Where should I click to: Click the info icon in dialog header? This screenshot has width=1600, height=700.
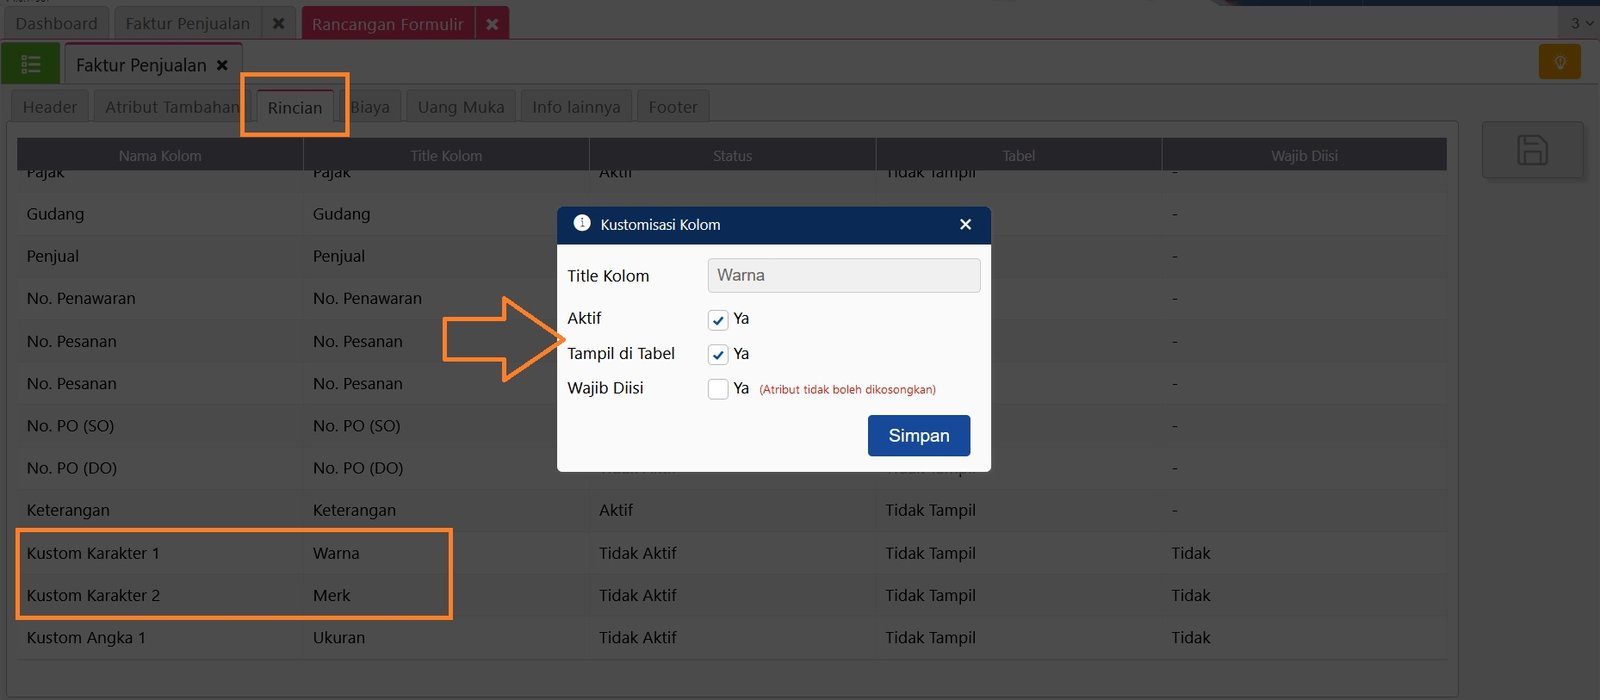[582, 224]
